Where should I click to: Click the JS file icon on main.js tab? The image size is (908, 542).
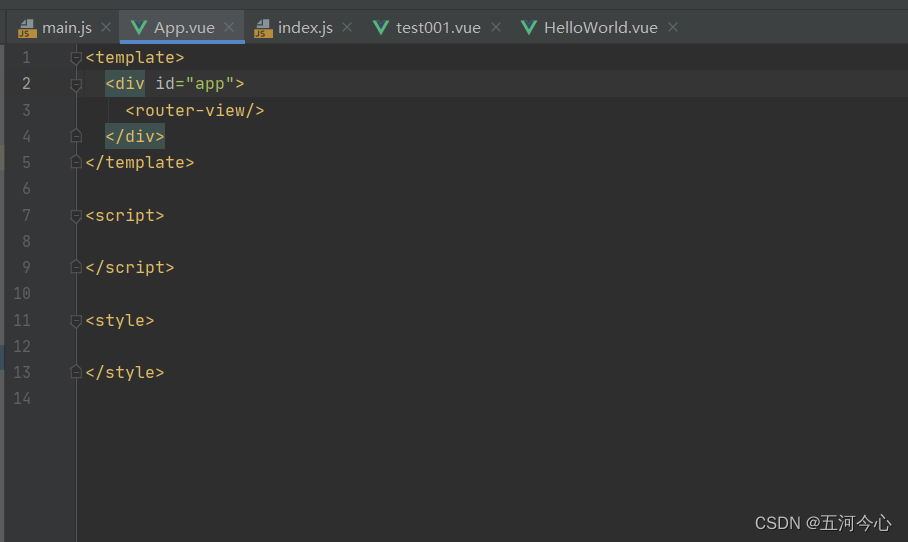(27, 28)
